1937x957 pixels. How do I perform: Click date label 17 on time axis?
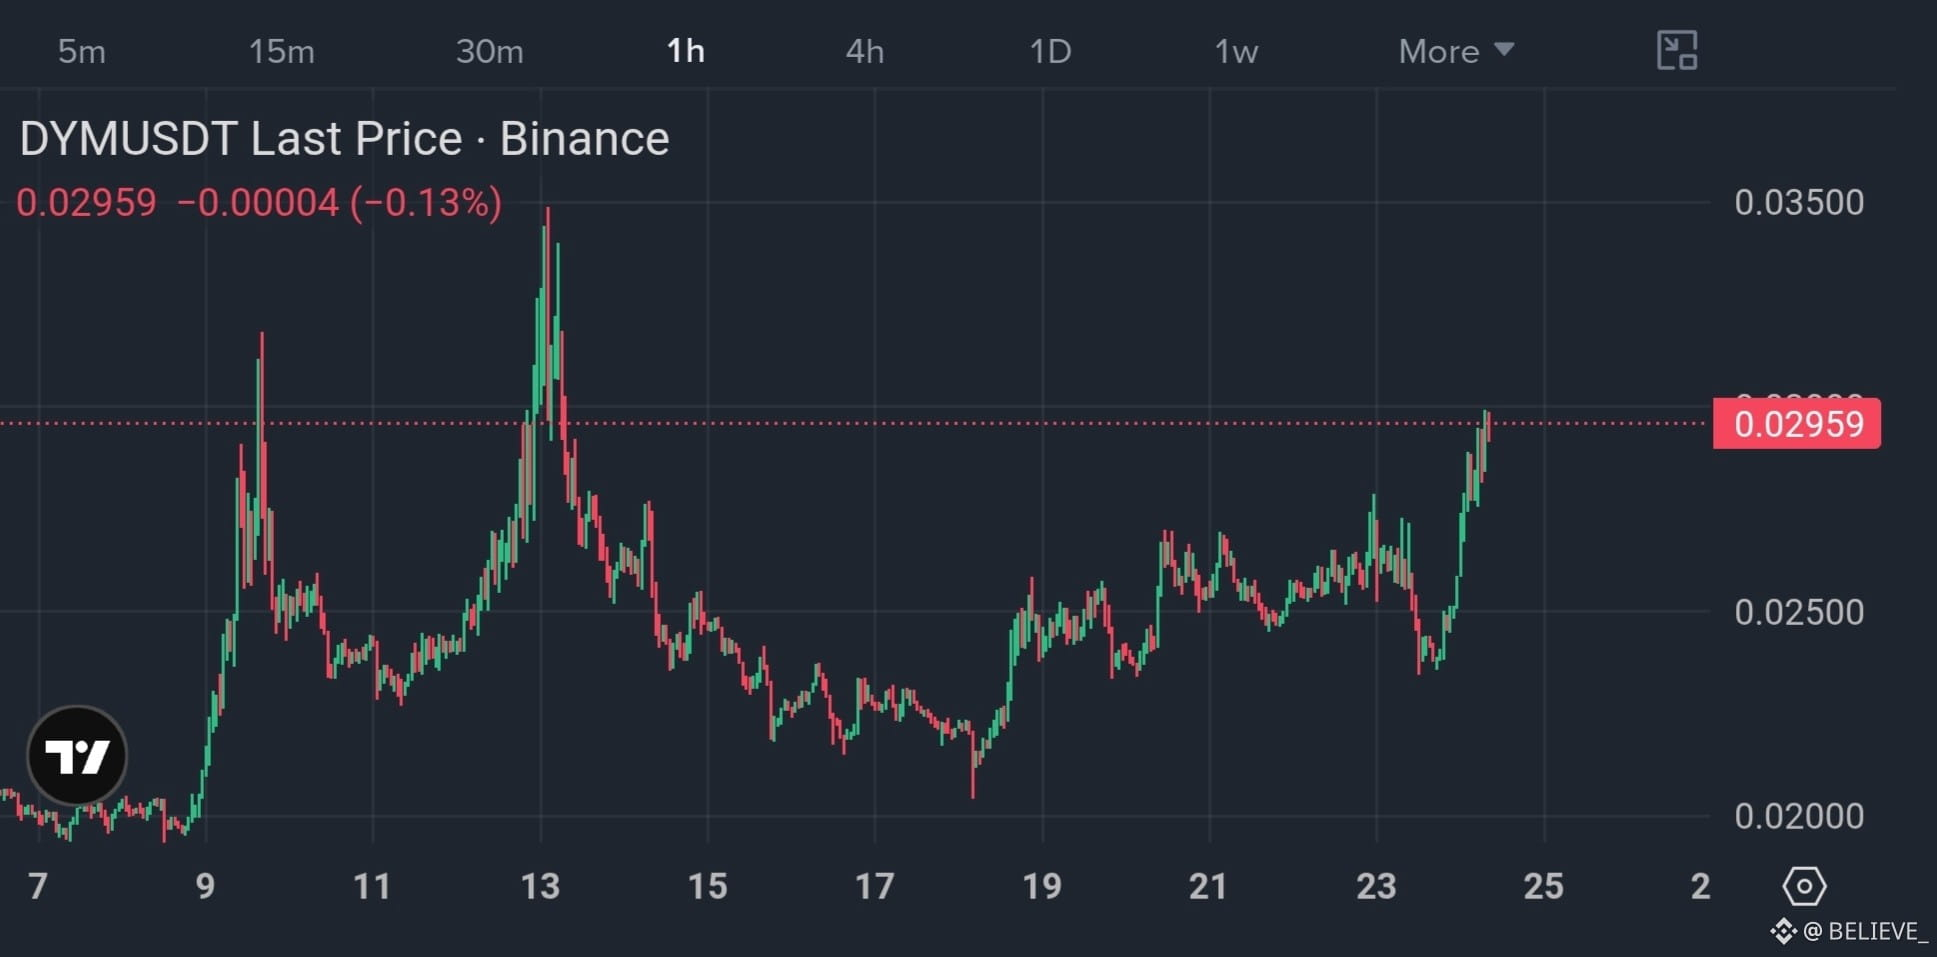pos(874,886)
